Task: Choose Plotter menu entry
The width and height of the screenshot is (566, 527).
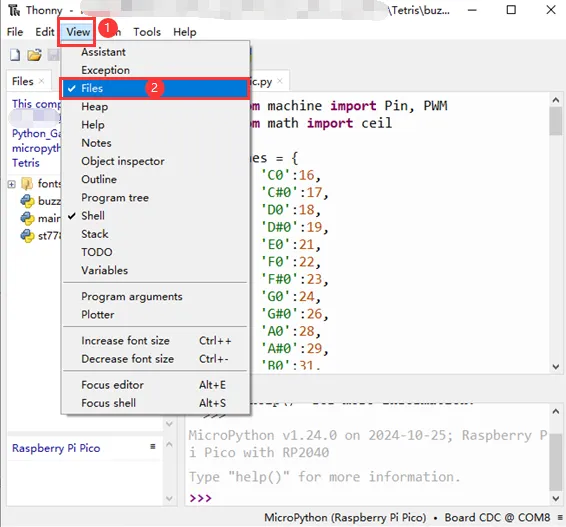Action: [x=155, y=314]
